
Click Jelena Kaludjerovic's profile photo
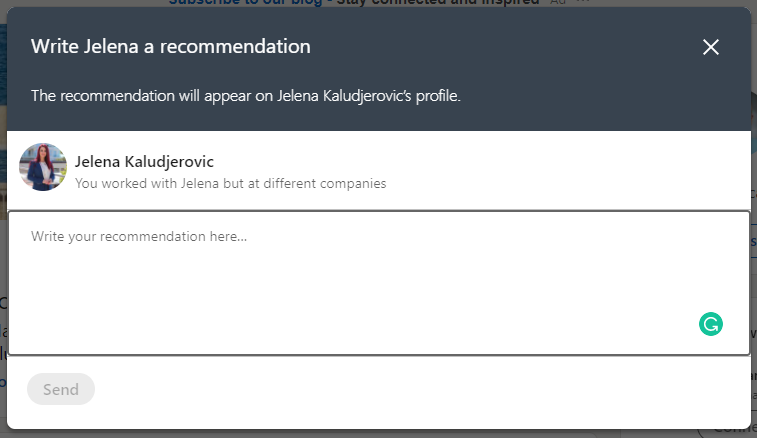click(43, 167)
